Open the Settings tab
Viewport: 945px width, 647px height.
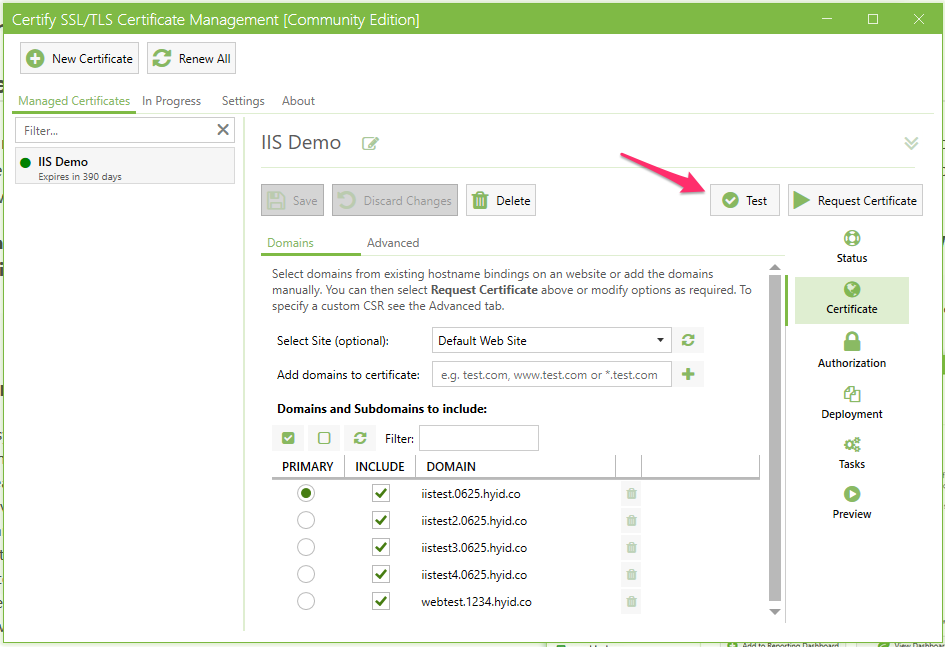coord(243,101)
